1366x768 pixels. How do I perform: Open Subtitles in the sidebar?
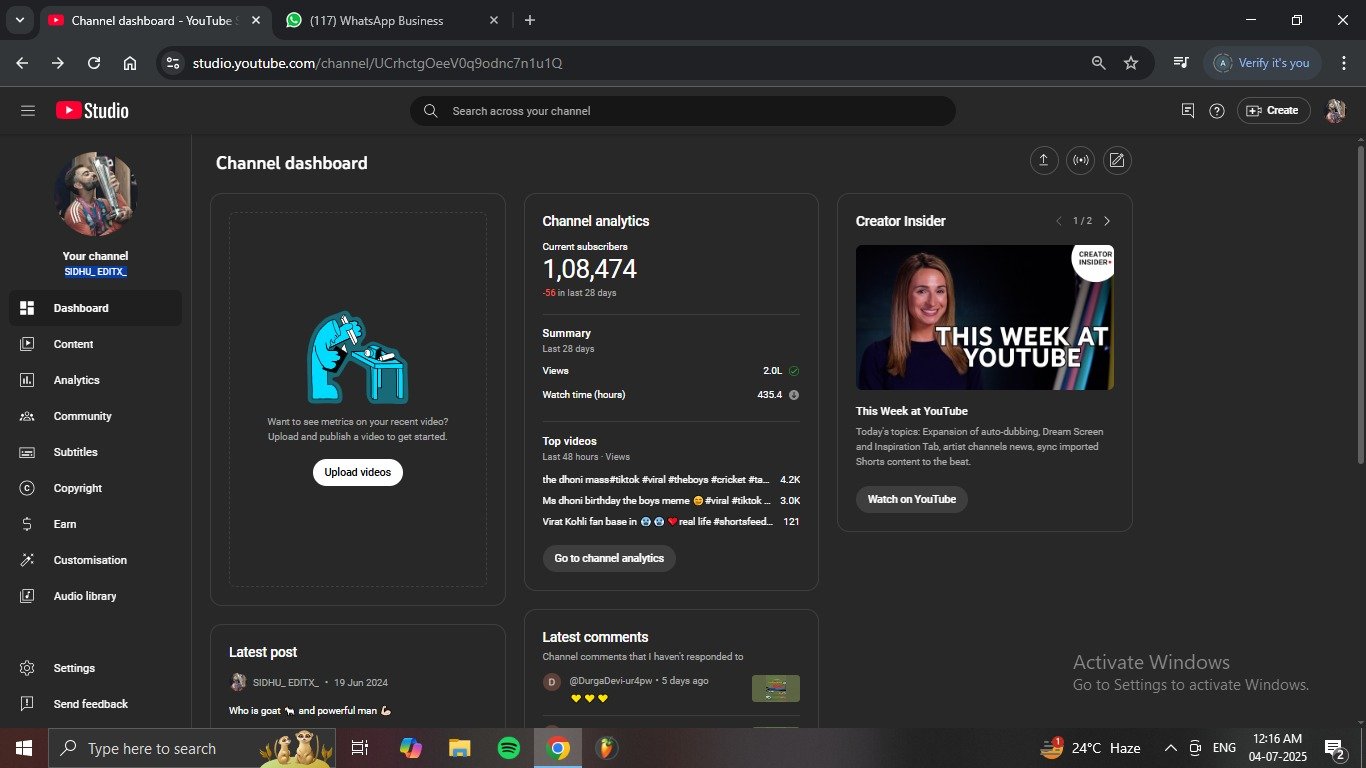click(95, 452)
